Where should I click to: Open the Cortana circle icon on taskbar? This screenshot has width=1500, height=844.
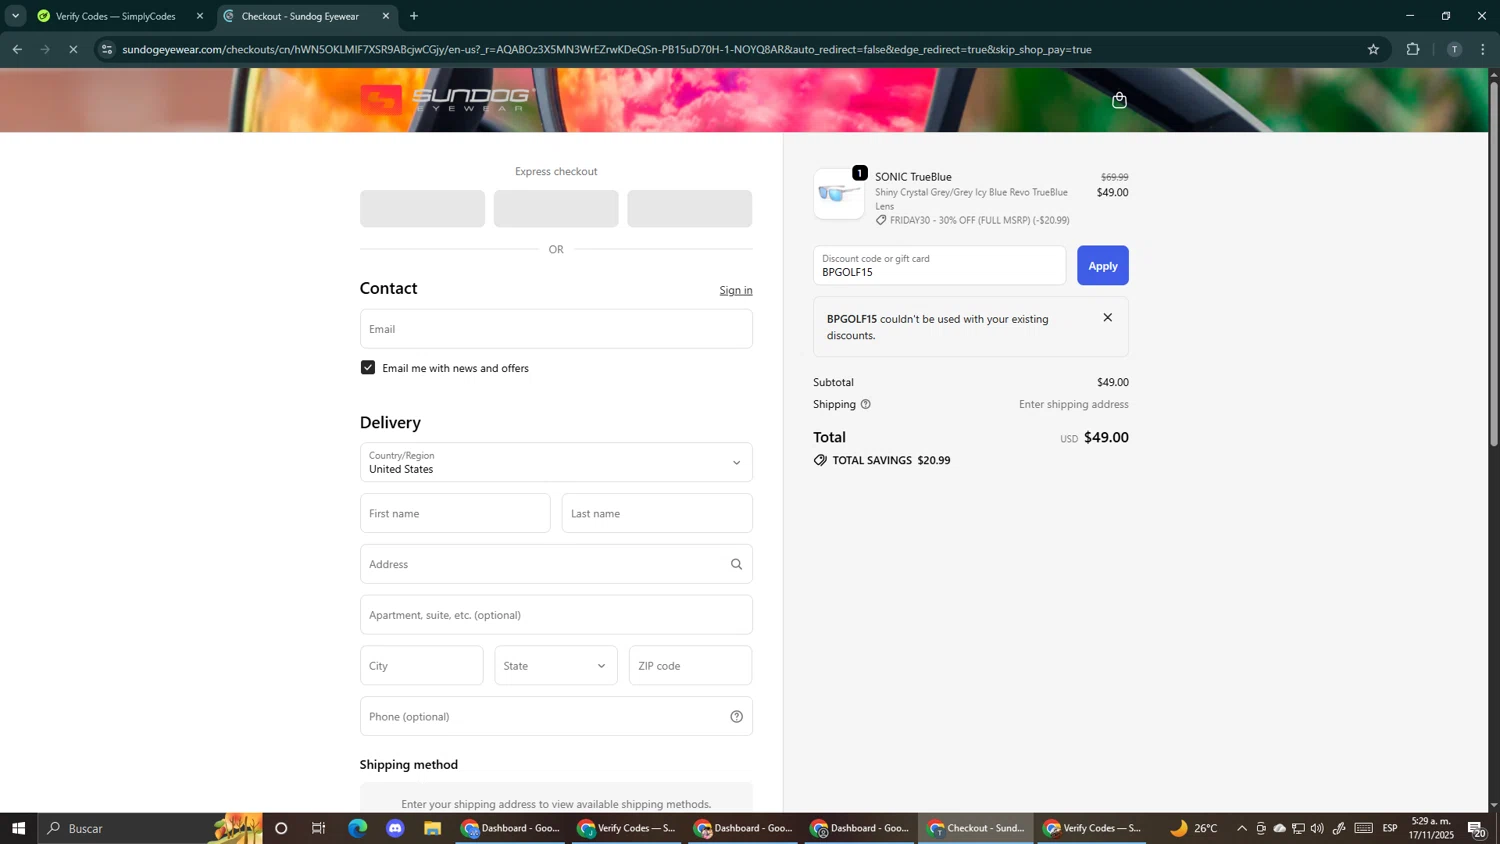pos(281,828)
